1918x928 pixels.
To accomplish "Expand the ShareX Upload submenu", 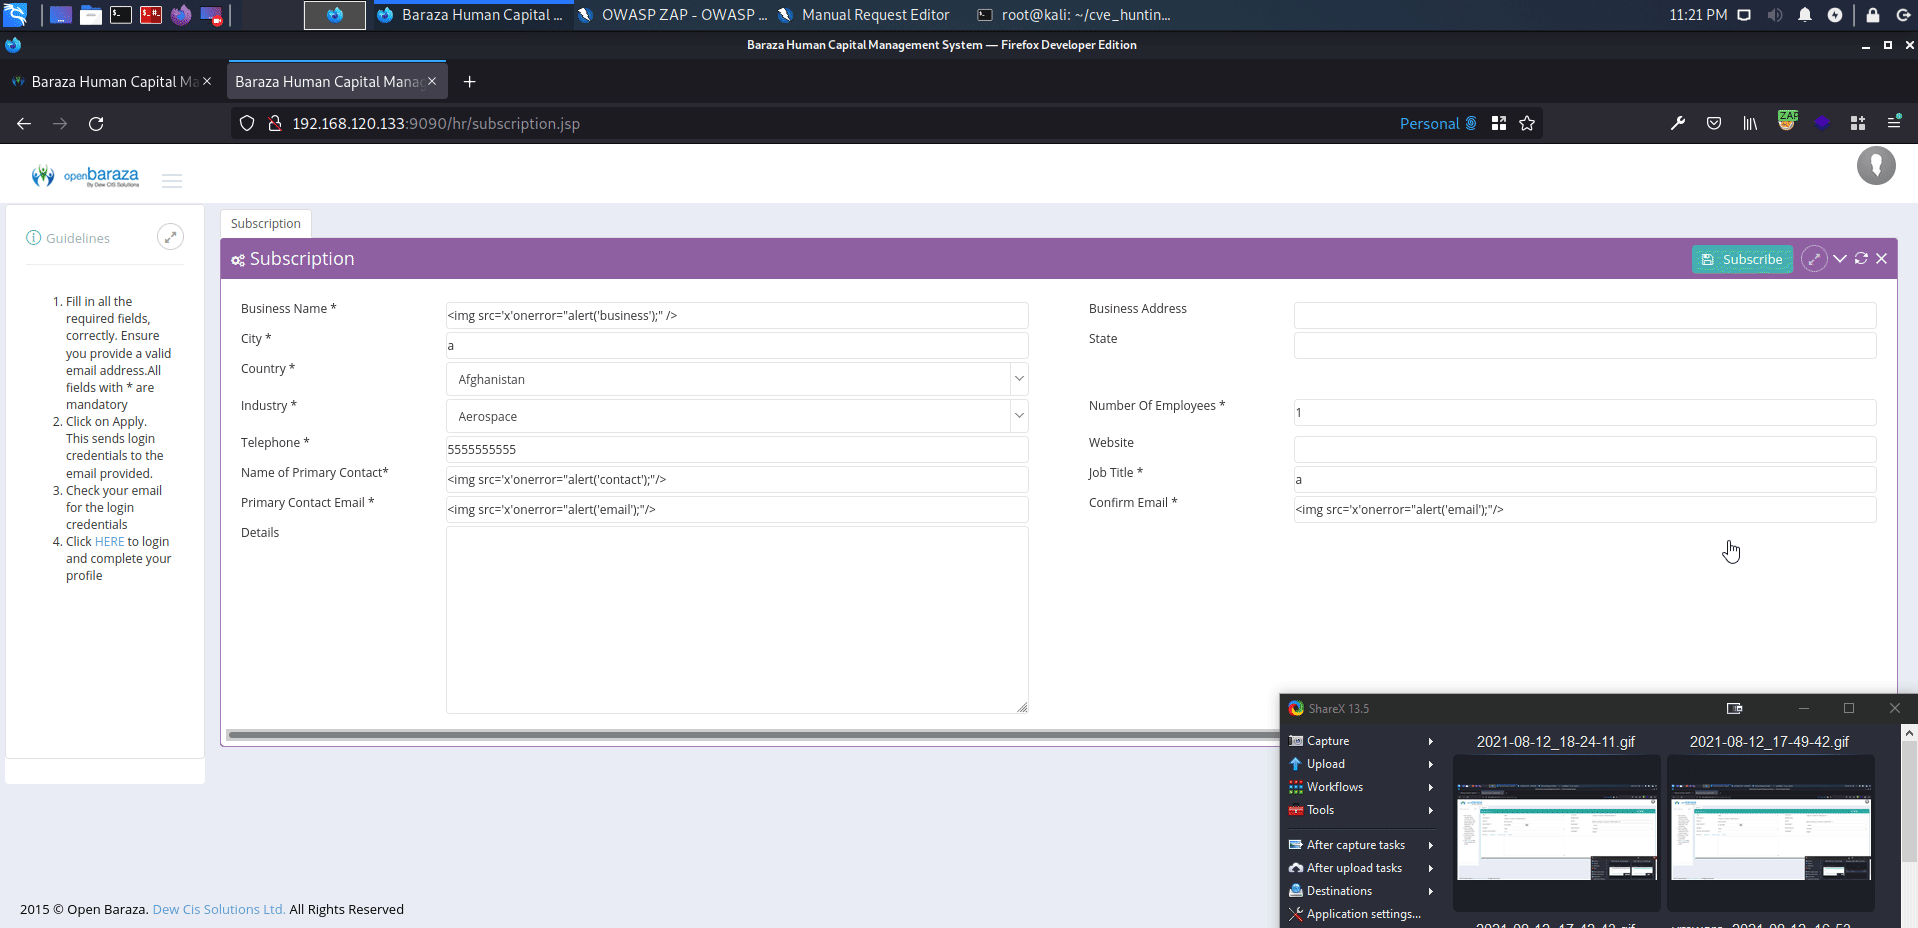I will point(1362,764).
